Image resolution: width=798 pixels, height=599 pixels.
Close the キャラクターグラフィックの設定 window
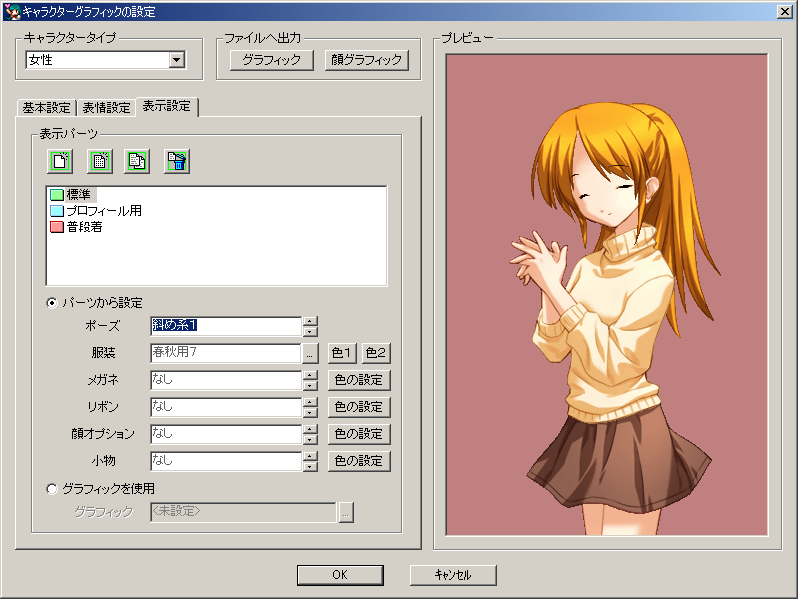coord(785,12)
